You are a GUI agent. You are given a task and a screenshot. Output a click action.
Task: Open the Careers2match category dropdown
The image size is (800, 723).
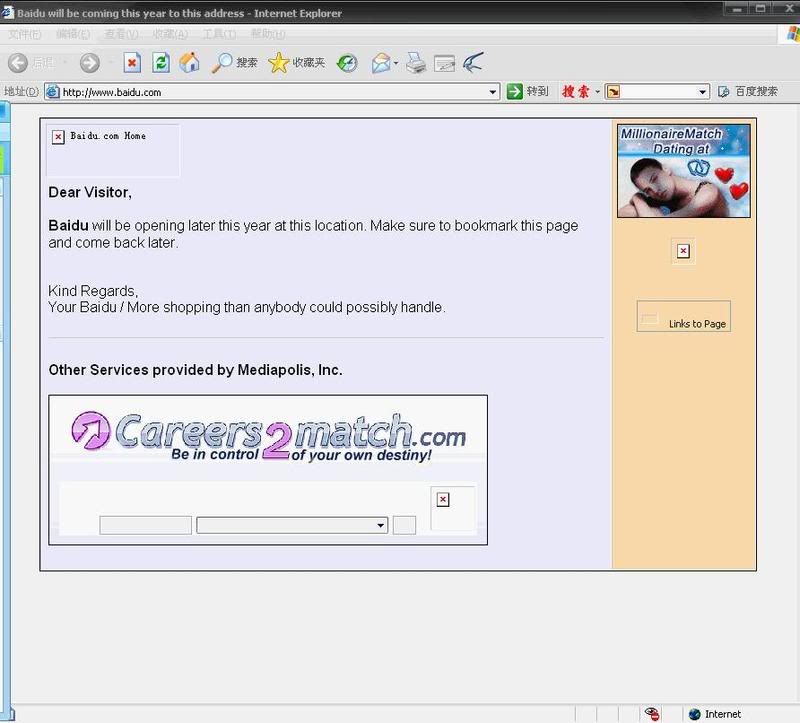click(381, 526)
